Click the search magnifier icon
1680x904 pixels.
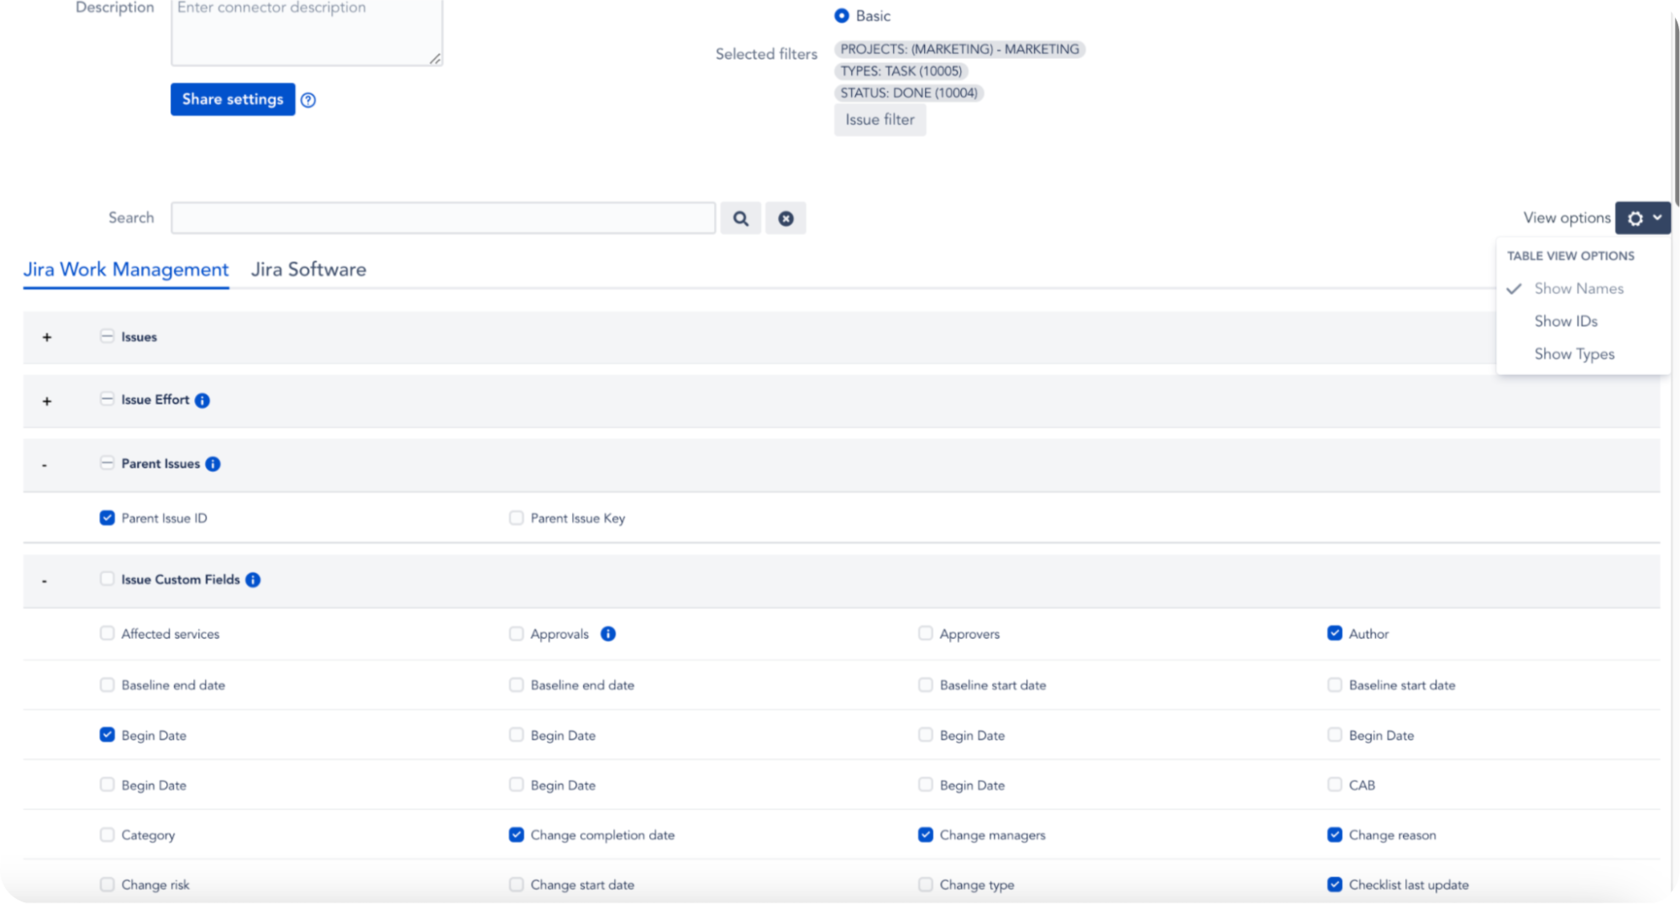(740, 218)
